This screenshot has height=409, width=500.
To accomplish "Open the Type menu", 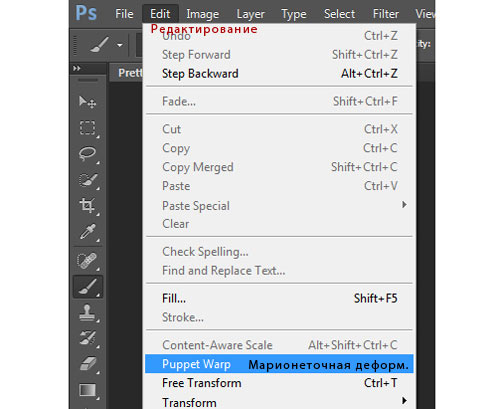I will (294, 14).
